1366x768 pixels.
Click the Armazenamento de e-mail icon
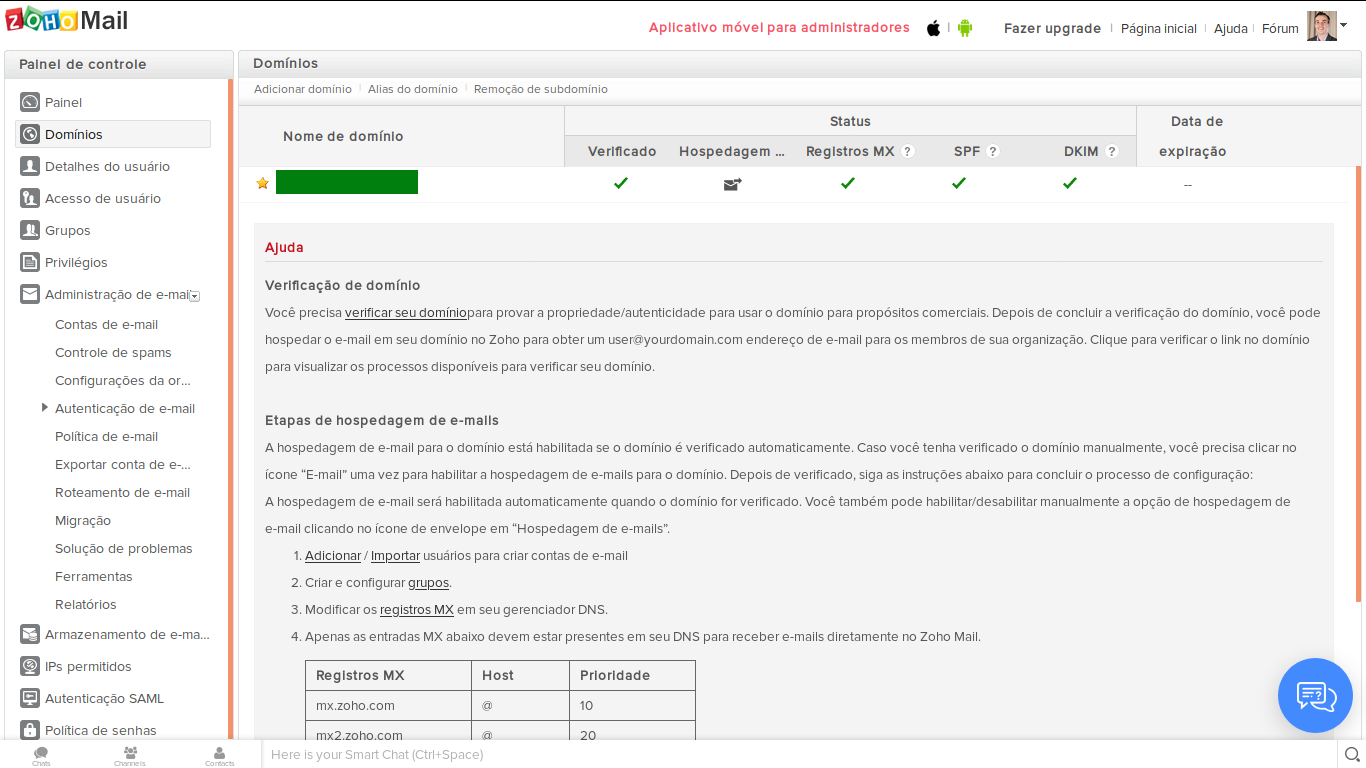pos(30,634)
